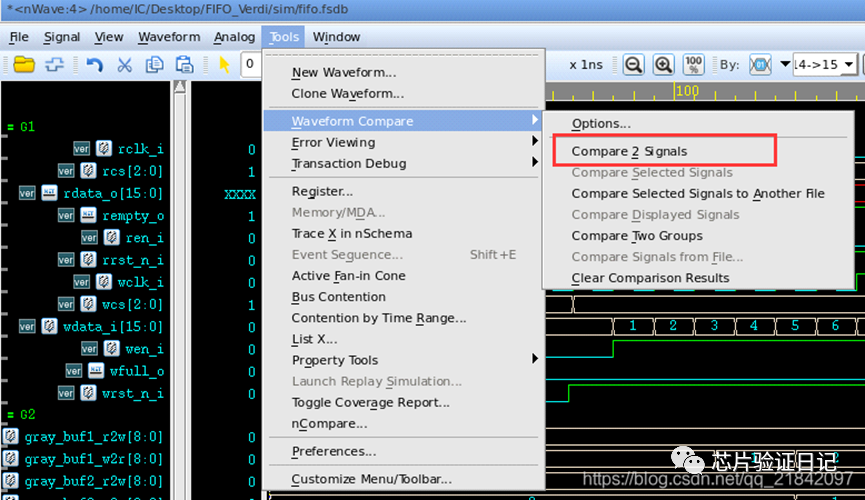
Task: Click icon beside gray_buf2_r2w[8:0]
Action: (10, 480)
